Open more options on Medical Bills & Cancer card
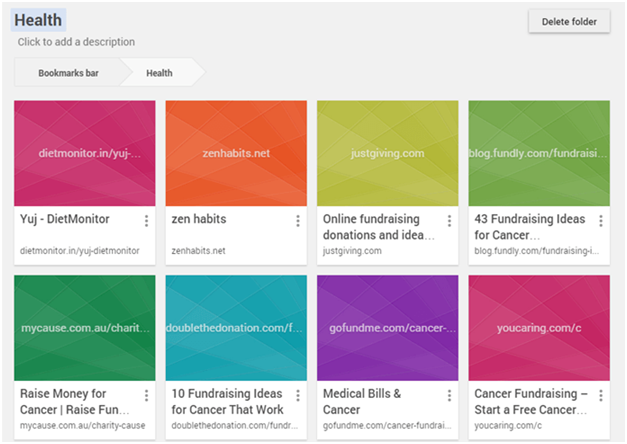The height and width of the screenshot is (444, 627). (449, 396)
